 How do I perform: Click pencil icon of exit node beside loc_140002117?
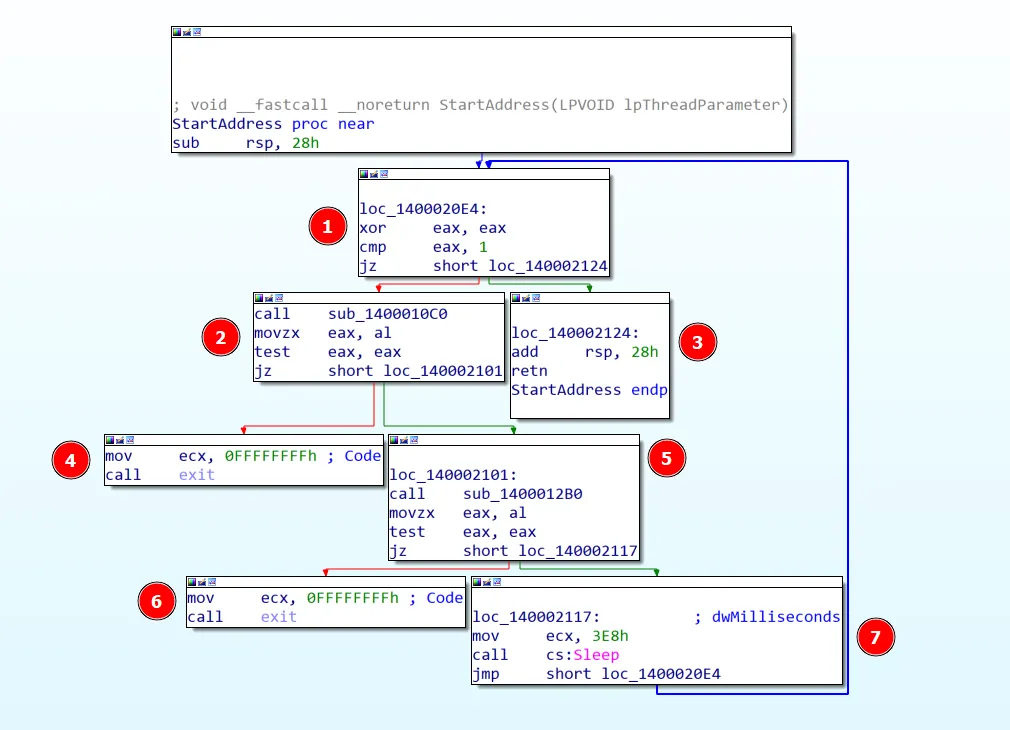point(202,582)
